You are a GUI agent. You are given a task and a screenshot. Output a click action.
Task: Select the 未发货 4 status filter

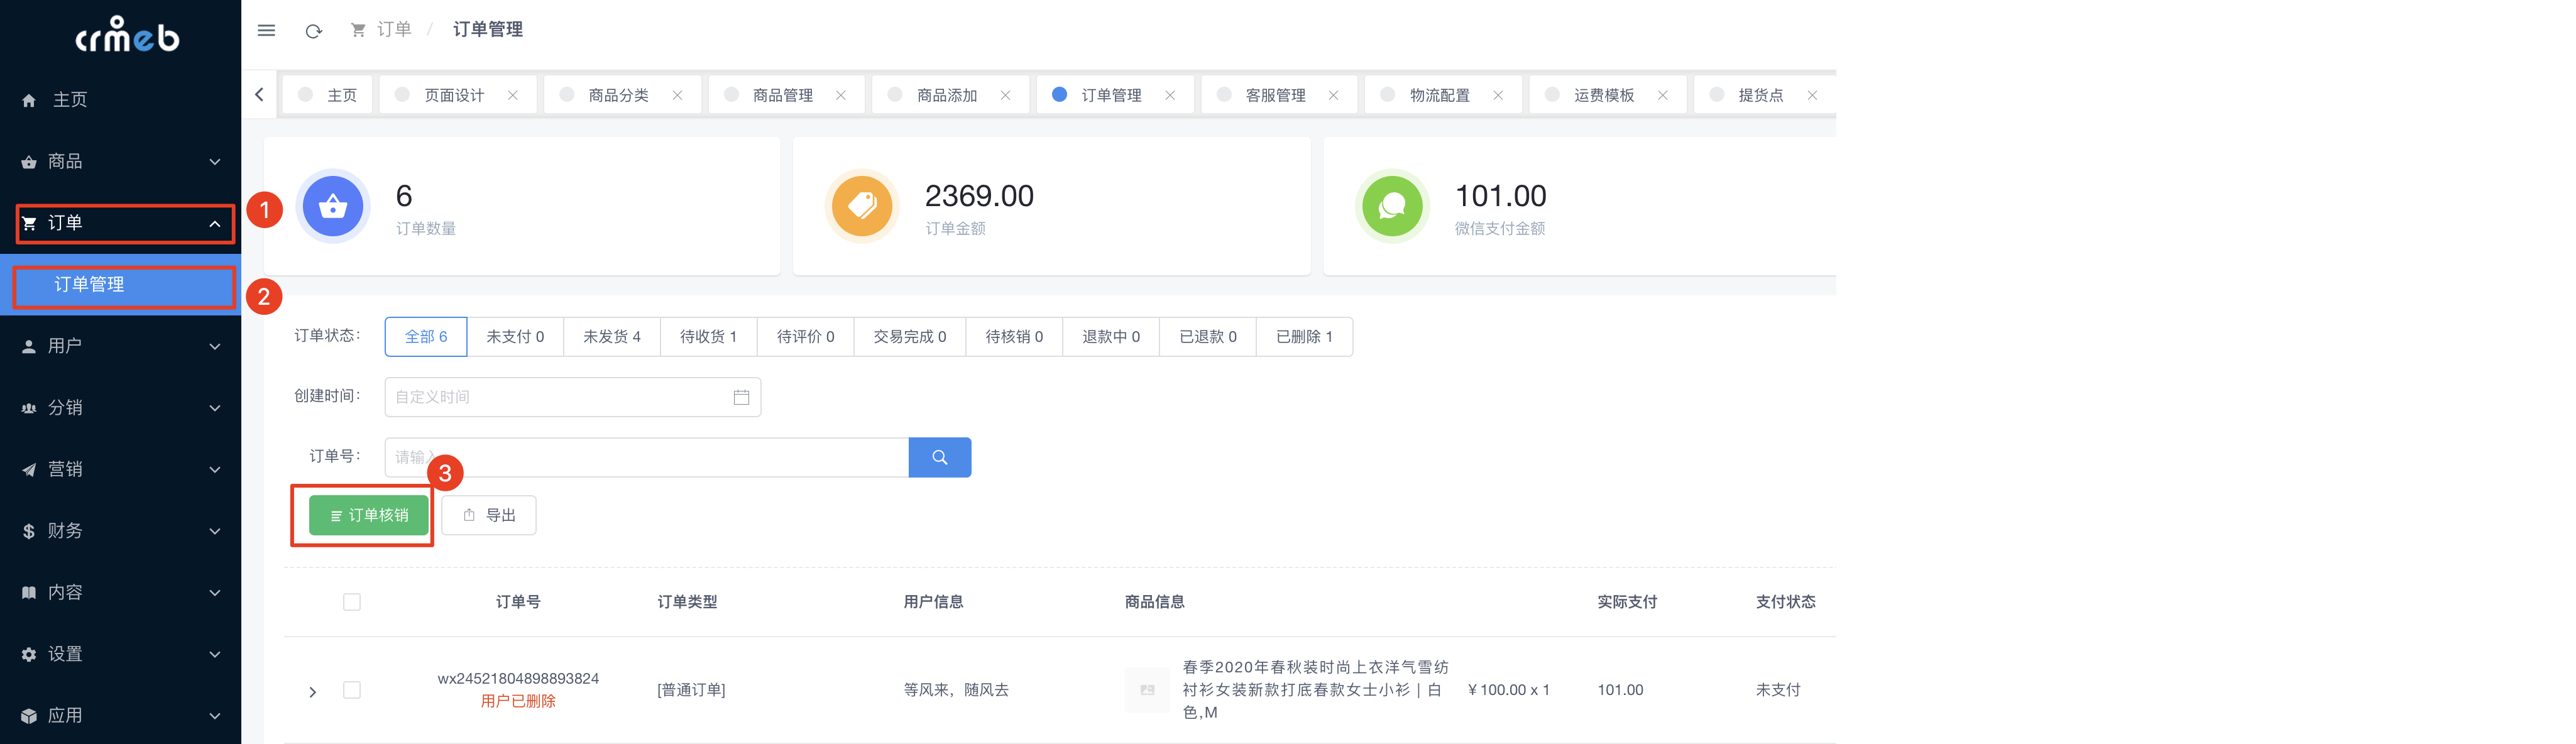click(612, 337)
